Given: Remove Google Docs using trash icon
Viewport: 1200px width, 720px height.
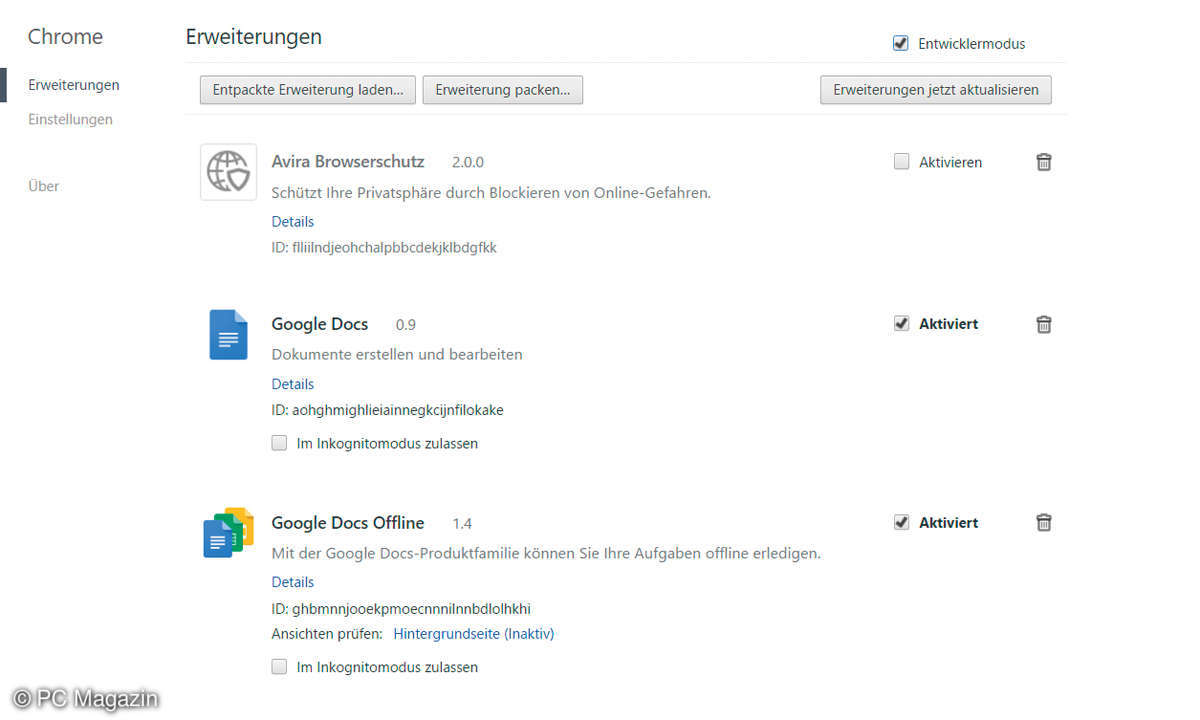Looking at the screenshot, I should click(x=1043, y=324).
